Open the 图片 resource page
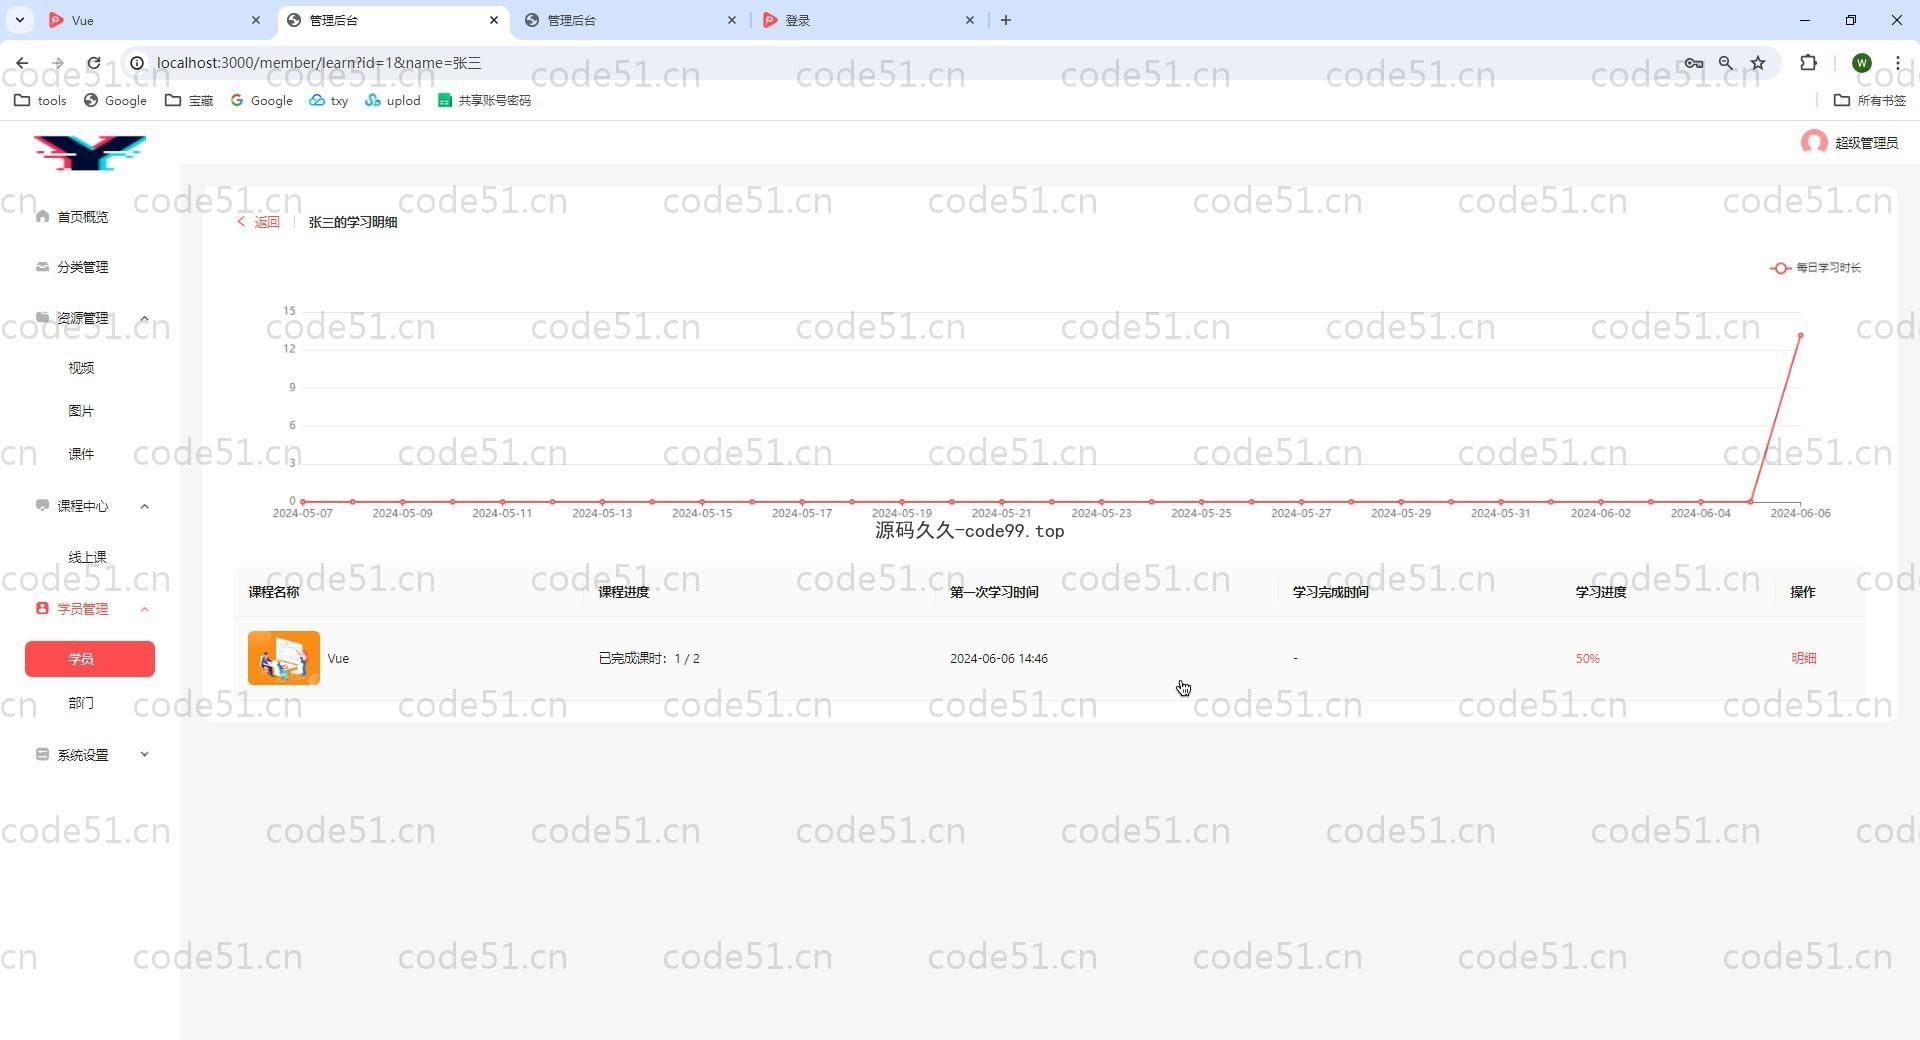 [81, 411]
